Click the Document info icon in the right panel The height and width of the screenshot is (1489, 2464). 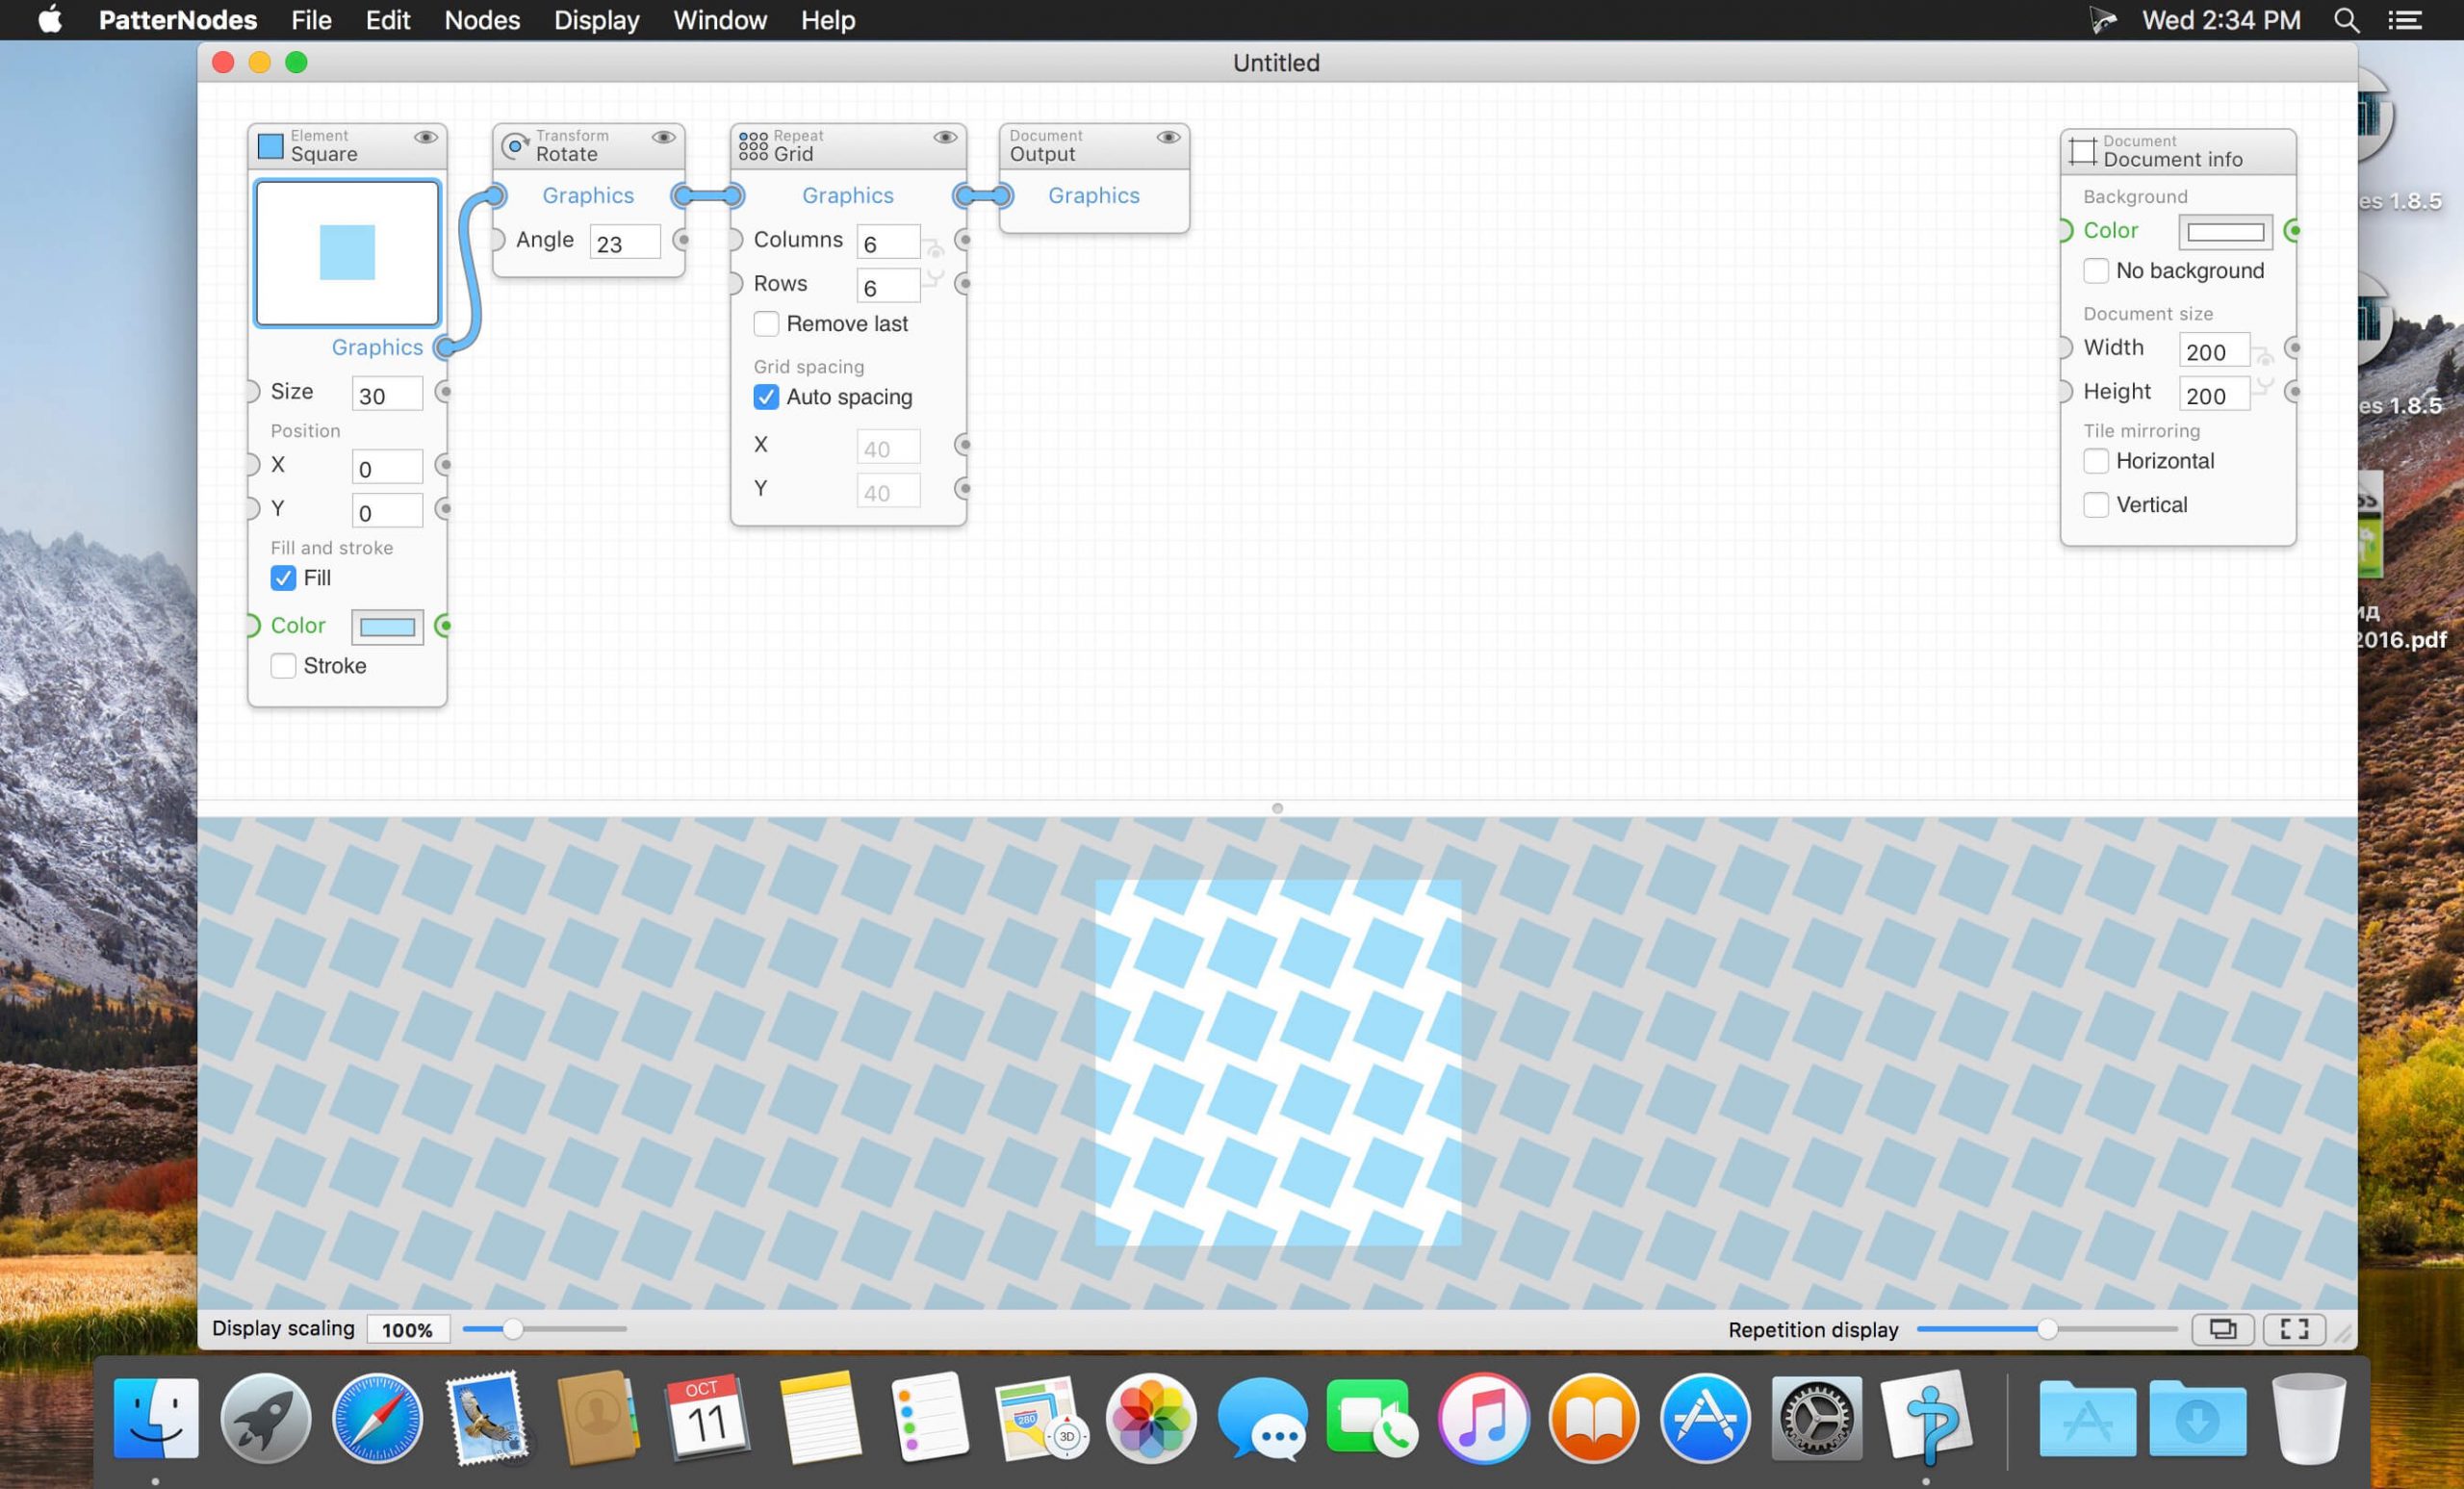tap(2085, 151)
